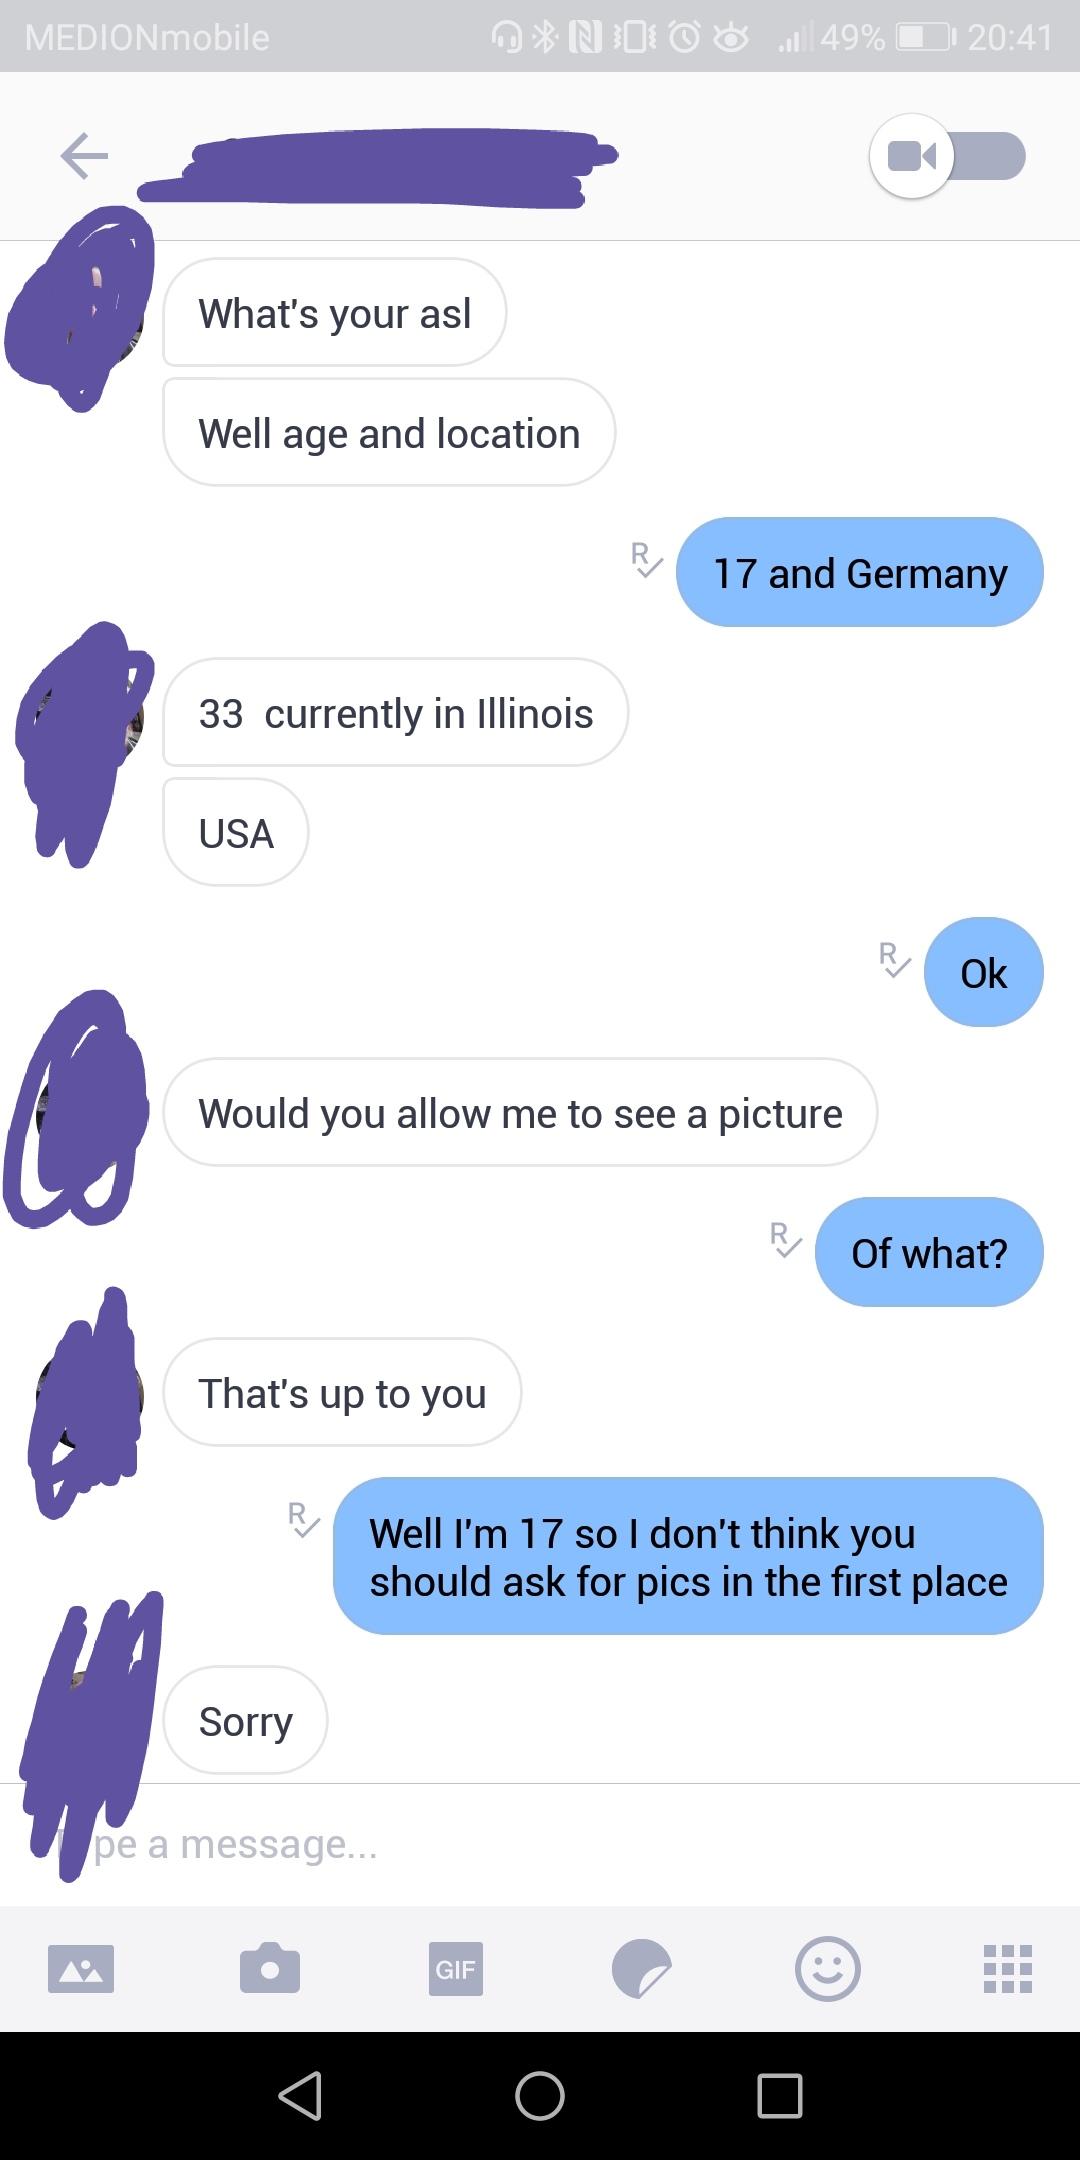This screenshot has width=1080, height=2160.
Task: Open the more options grid icon
Action: [1008, 1969]
